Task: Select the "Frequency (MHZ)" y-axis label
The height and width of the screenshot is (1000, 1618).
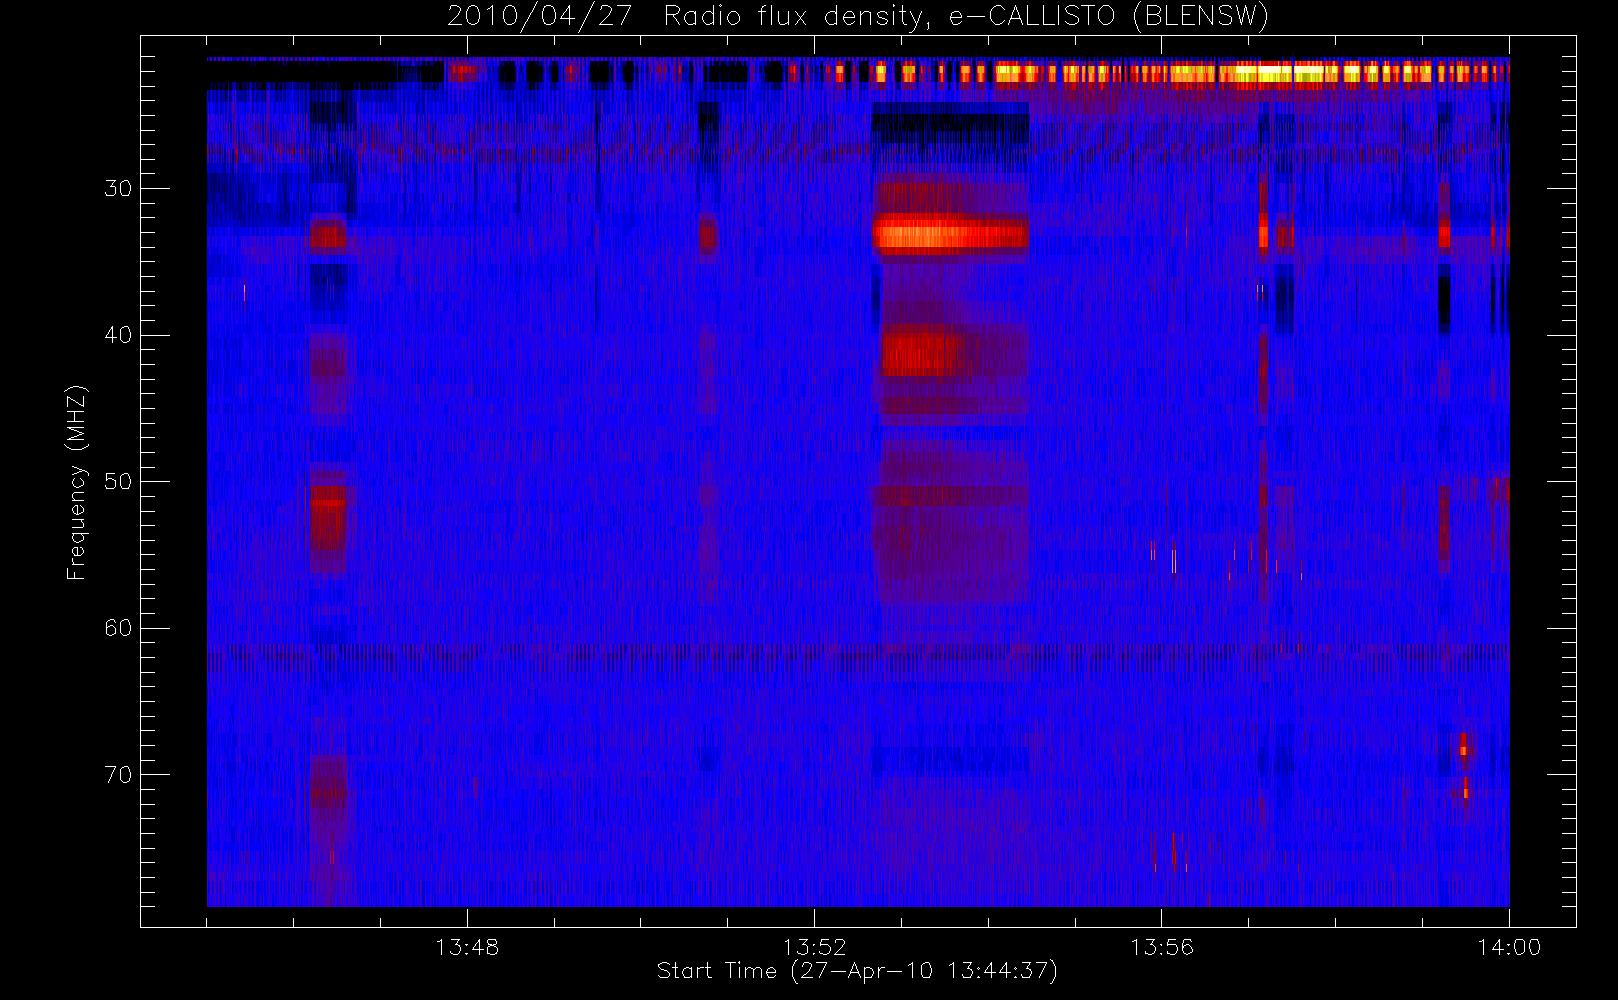Action: pos(77,482)
